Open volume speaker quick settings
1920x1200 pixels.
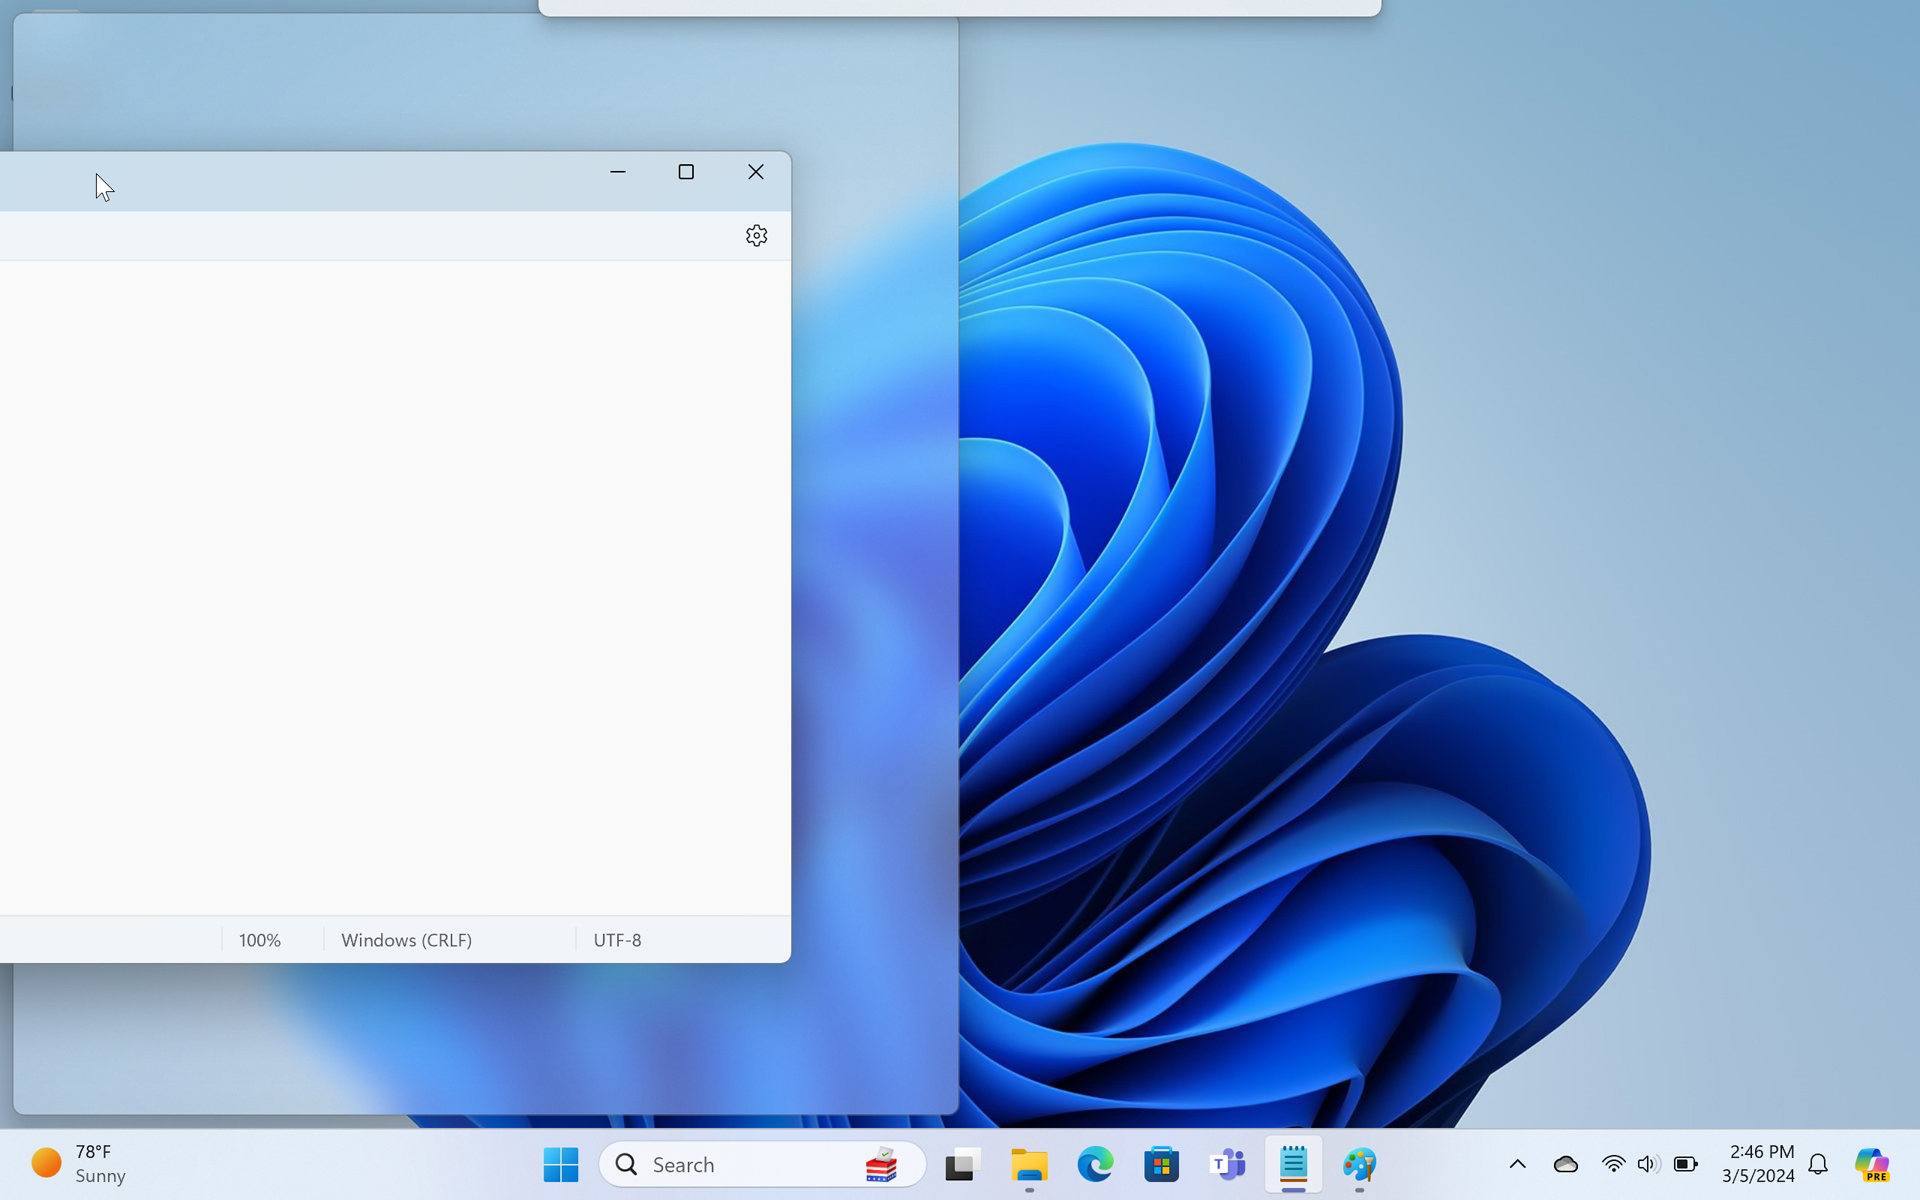coord(1648,1164)
